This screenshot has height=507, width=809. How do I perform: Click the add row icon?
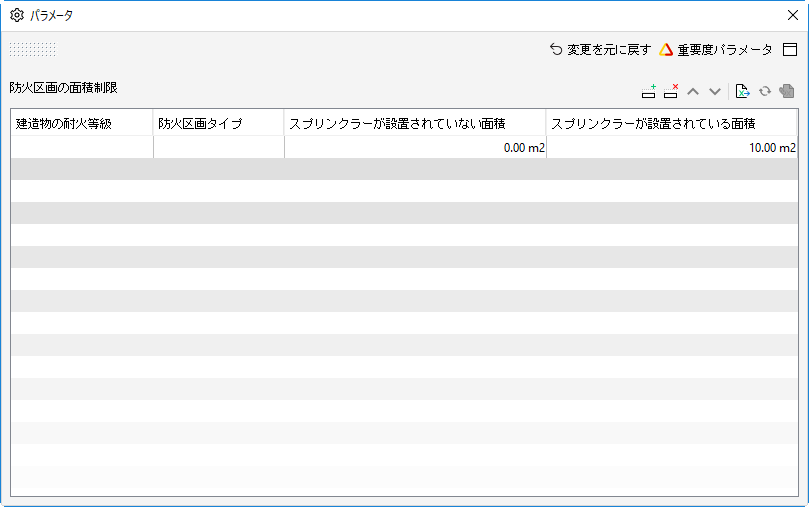point(649,91)
